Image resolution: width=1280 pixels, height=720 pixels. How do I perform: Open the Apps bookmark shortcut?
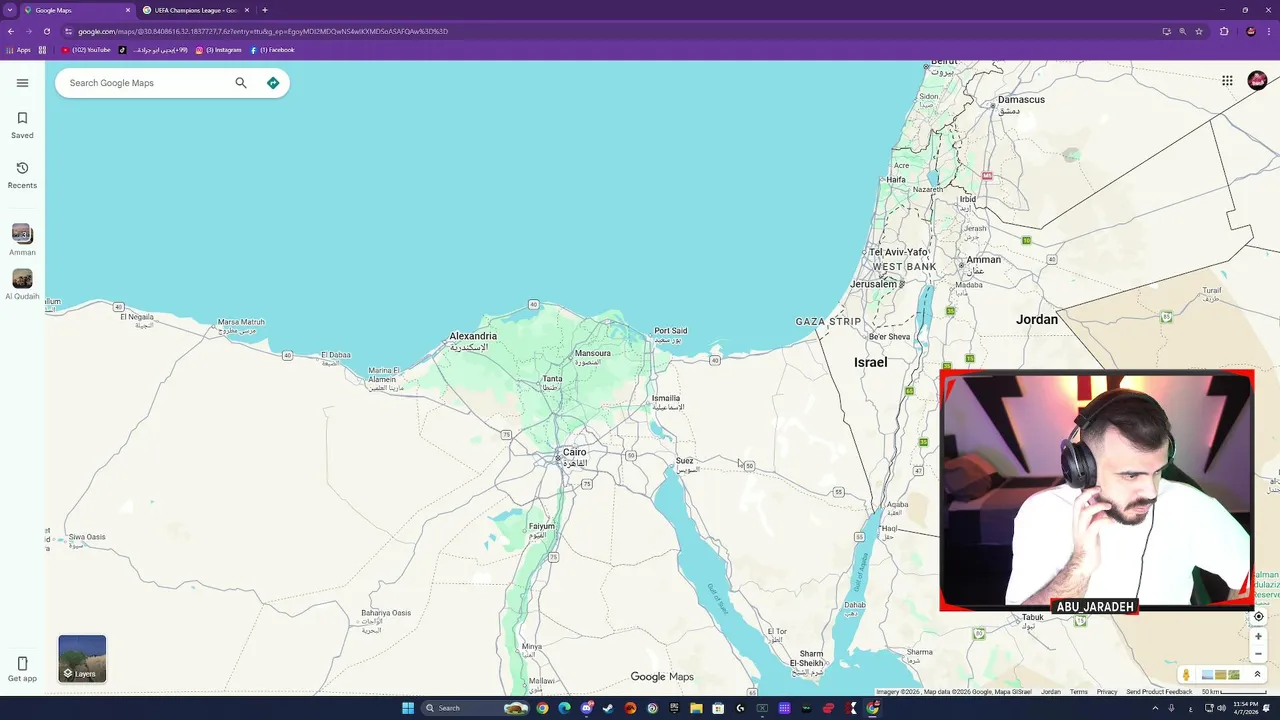point(18,50)
